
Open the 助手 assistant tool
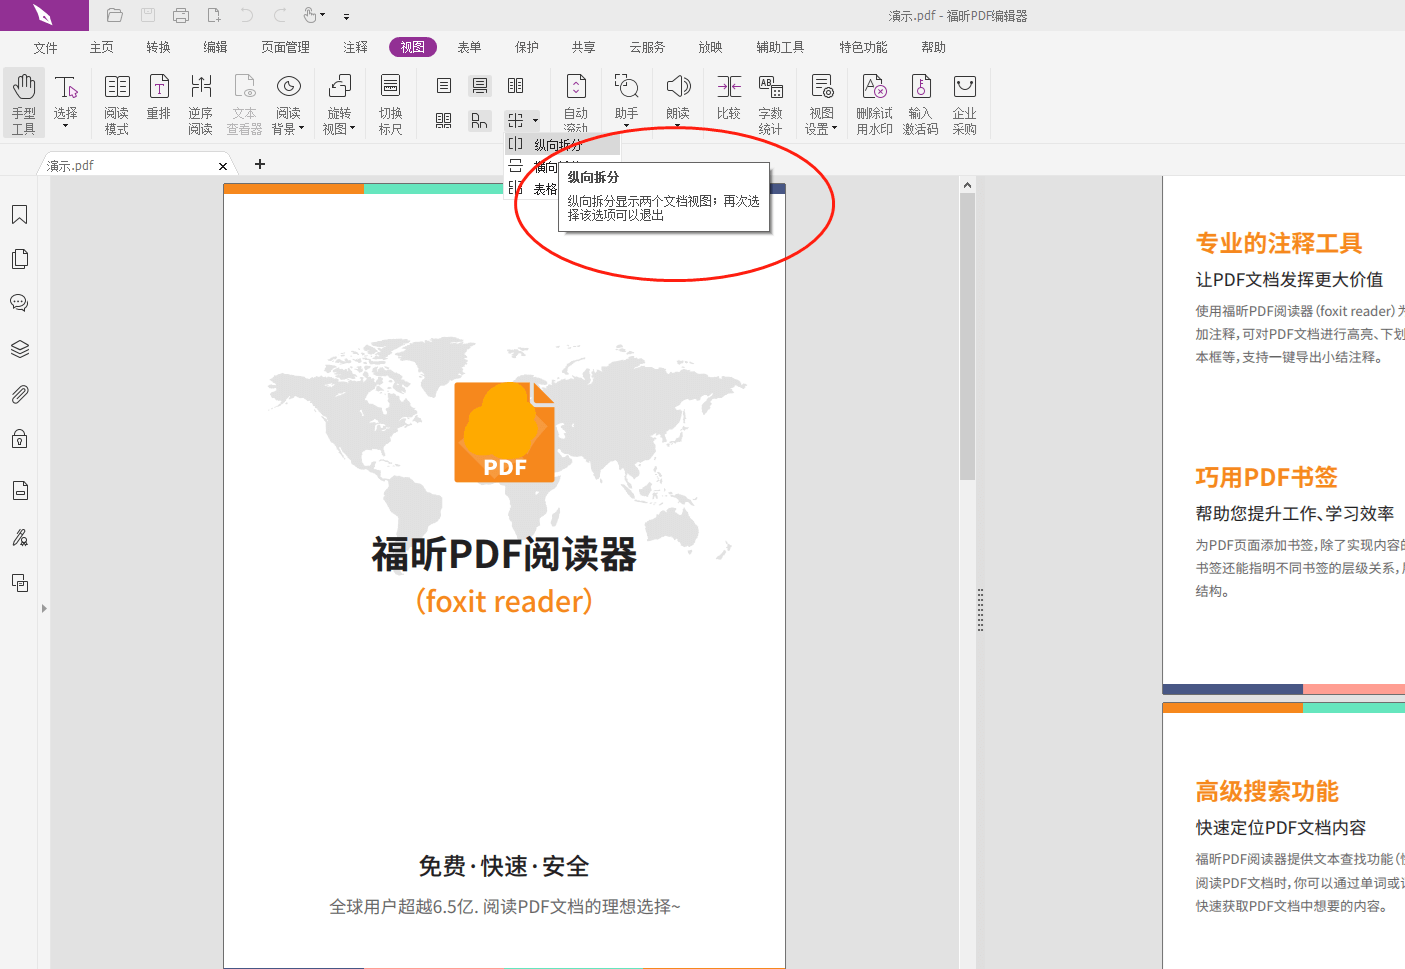tap(626, 100)
